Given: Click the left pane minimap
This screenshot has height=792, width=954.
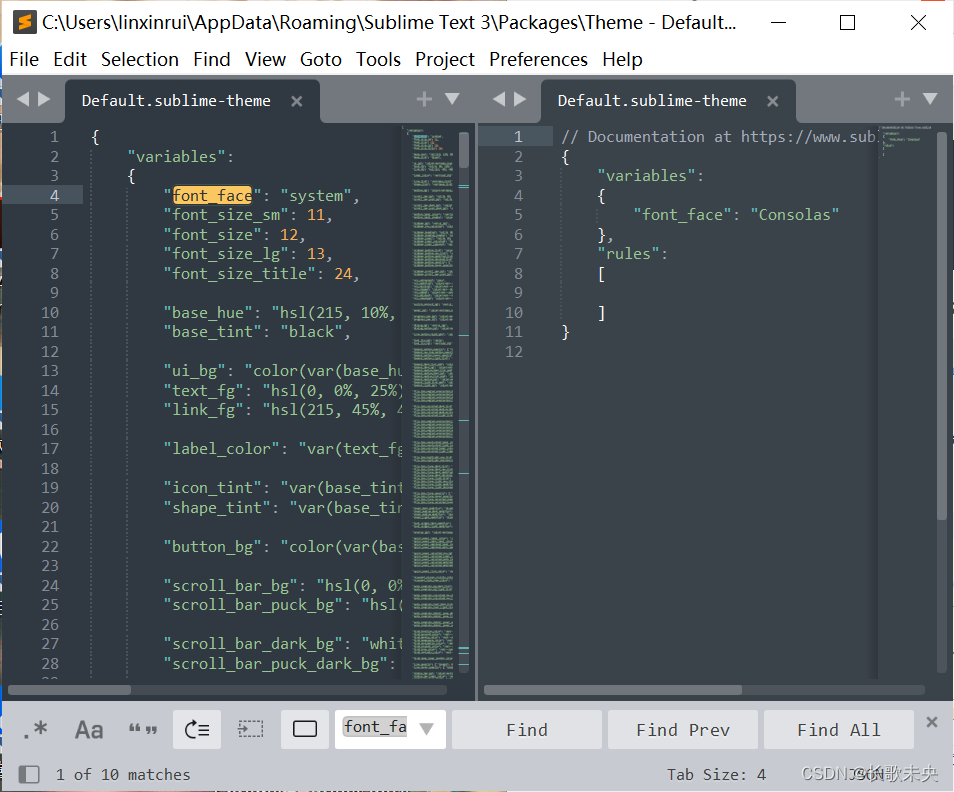Looking at the screenshot, I should click(431, 401).
